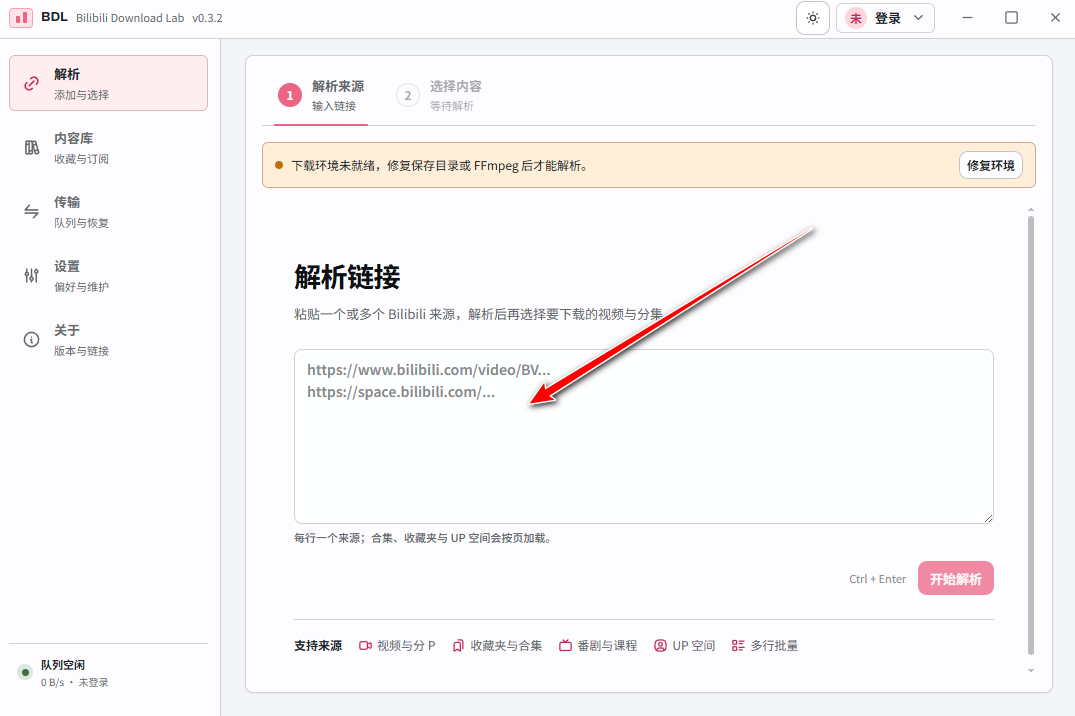
Task: Open the 关于 版本与链接 page
Action: [108, 339]
